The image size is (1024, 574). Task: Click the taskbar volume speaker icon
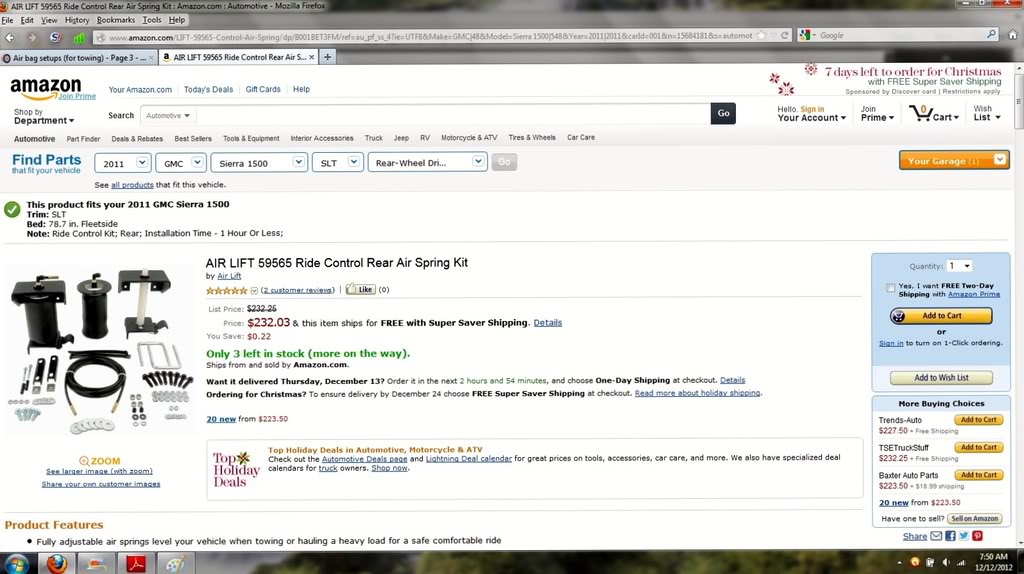(946, 562)
